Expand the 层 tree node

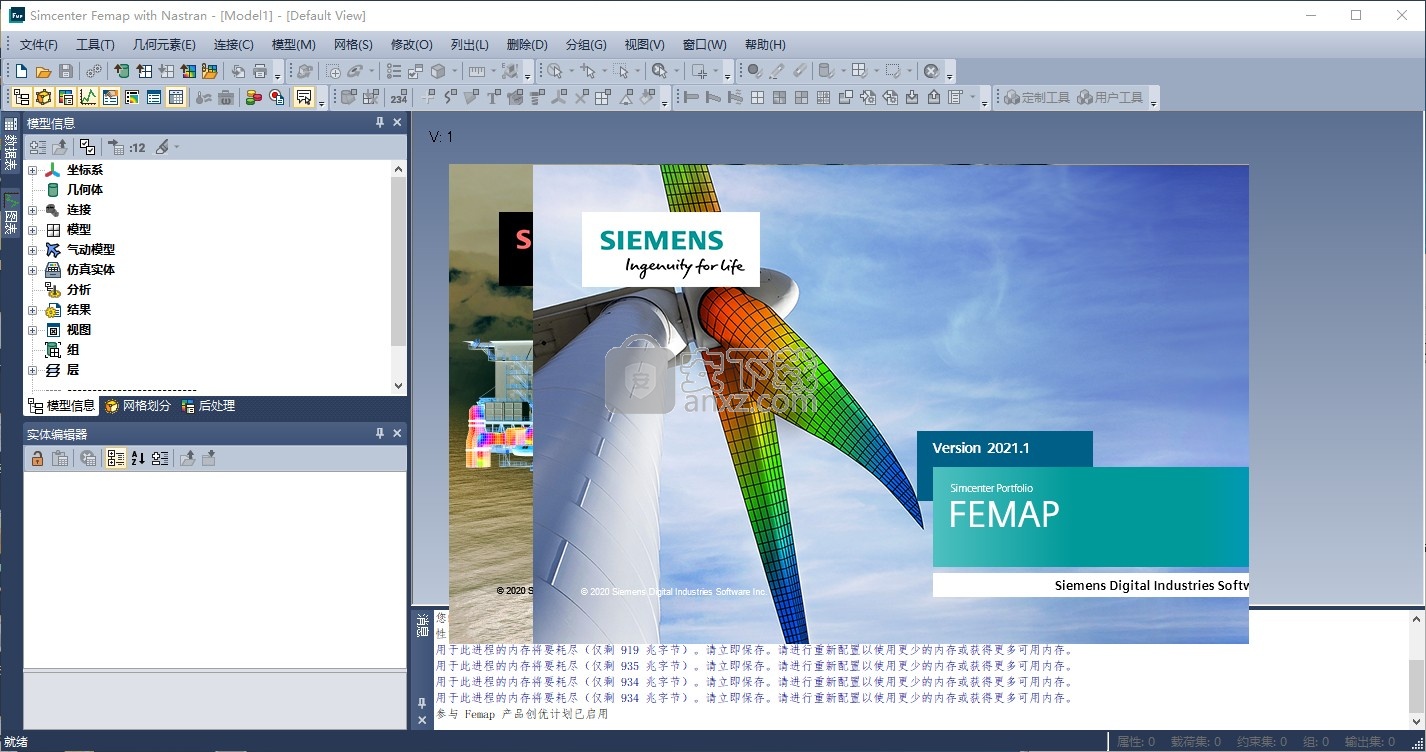pos(32,370)
